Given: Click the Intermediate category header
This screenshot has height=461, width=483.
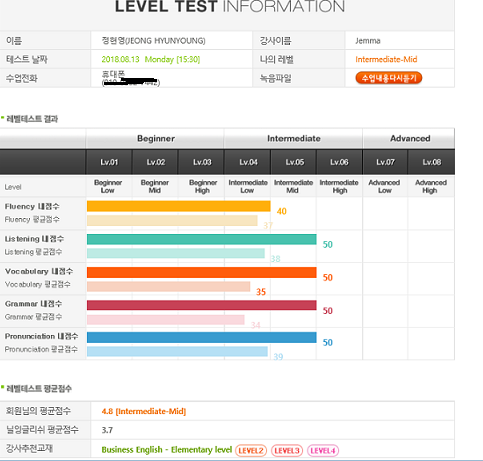Looking at the screenshot, I should (x=294, y=138).
